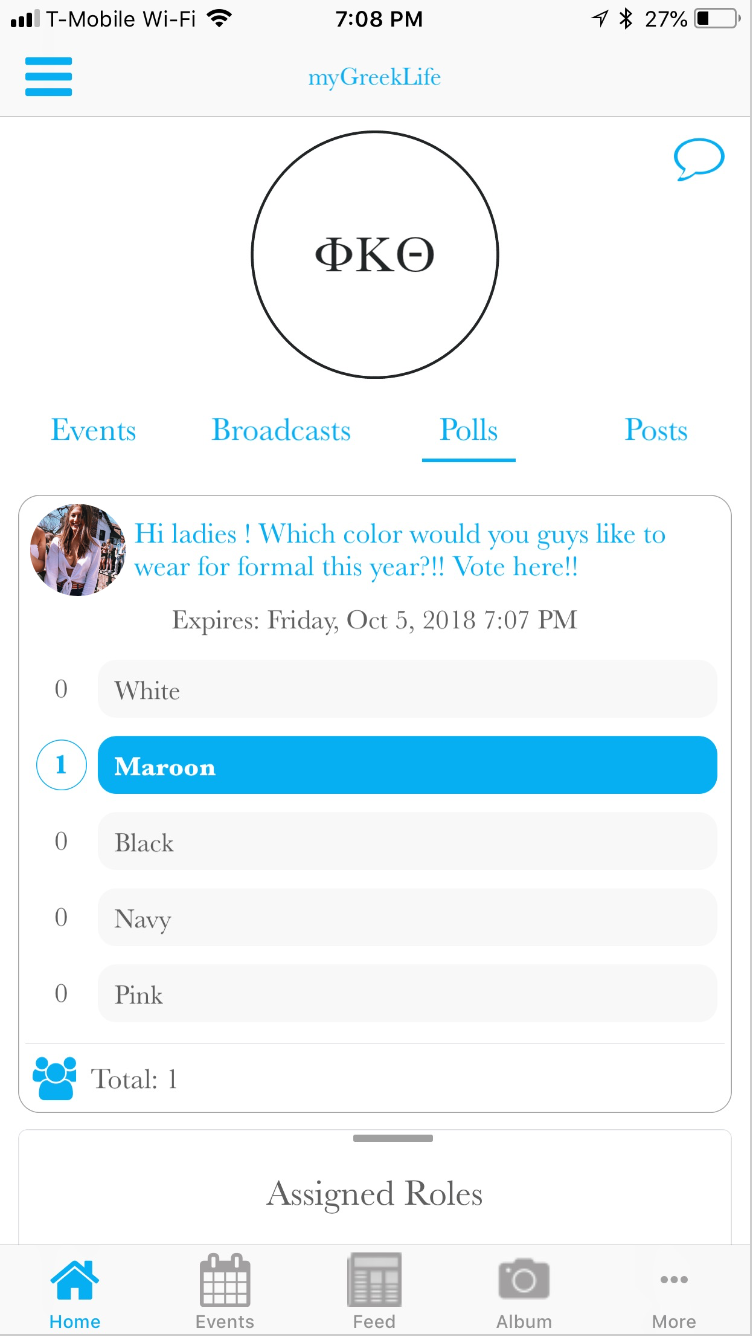Switch to the Posts tab
The image size is (752, 1336).
coord(656,431)
